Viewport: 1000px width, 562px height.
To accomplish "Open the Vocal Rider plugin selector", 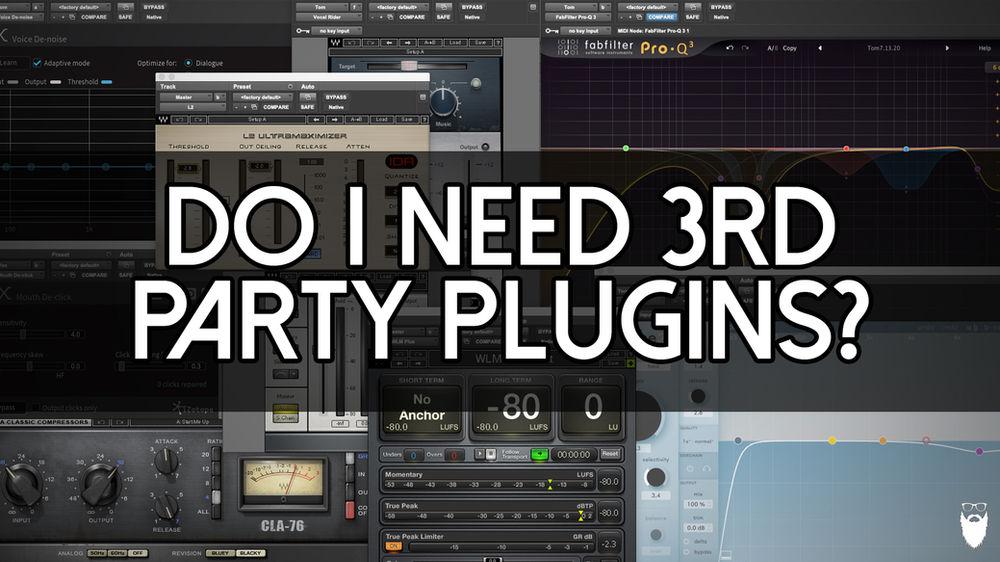I will tap(327, 17).
